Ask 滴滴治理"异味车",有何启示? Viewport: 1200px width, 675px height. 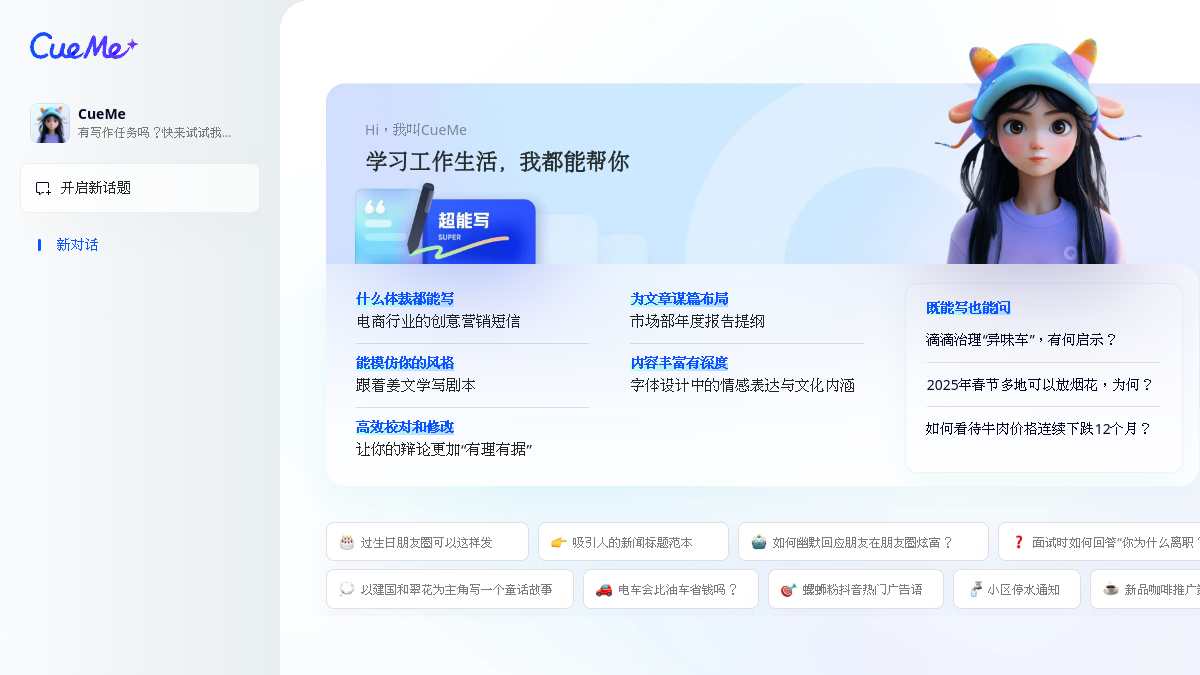[1021, 340]
